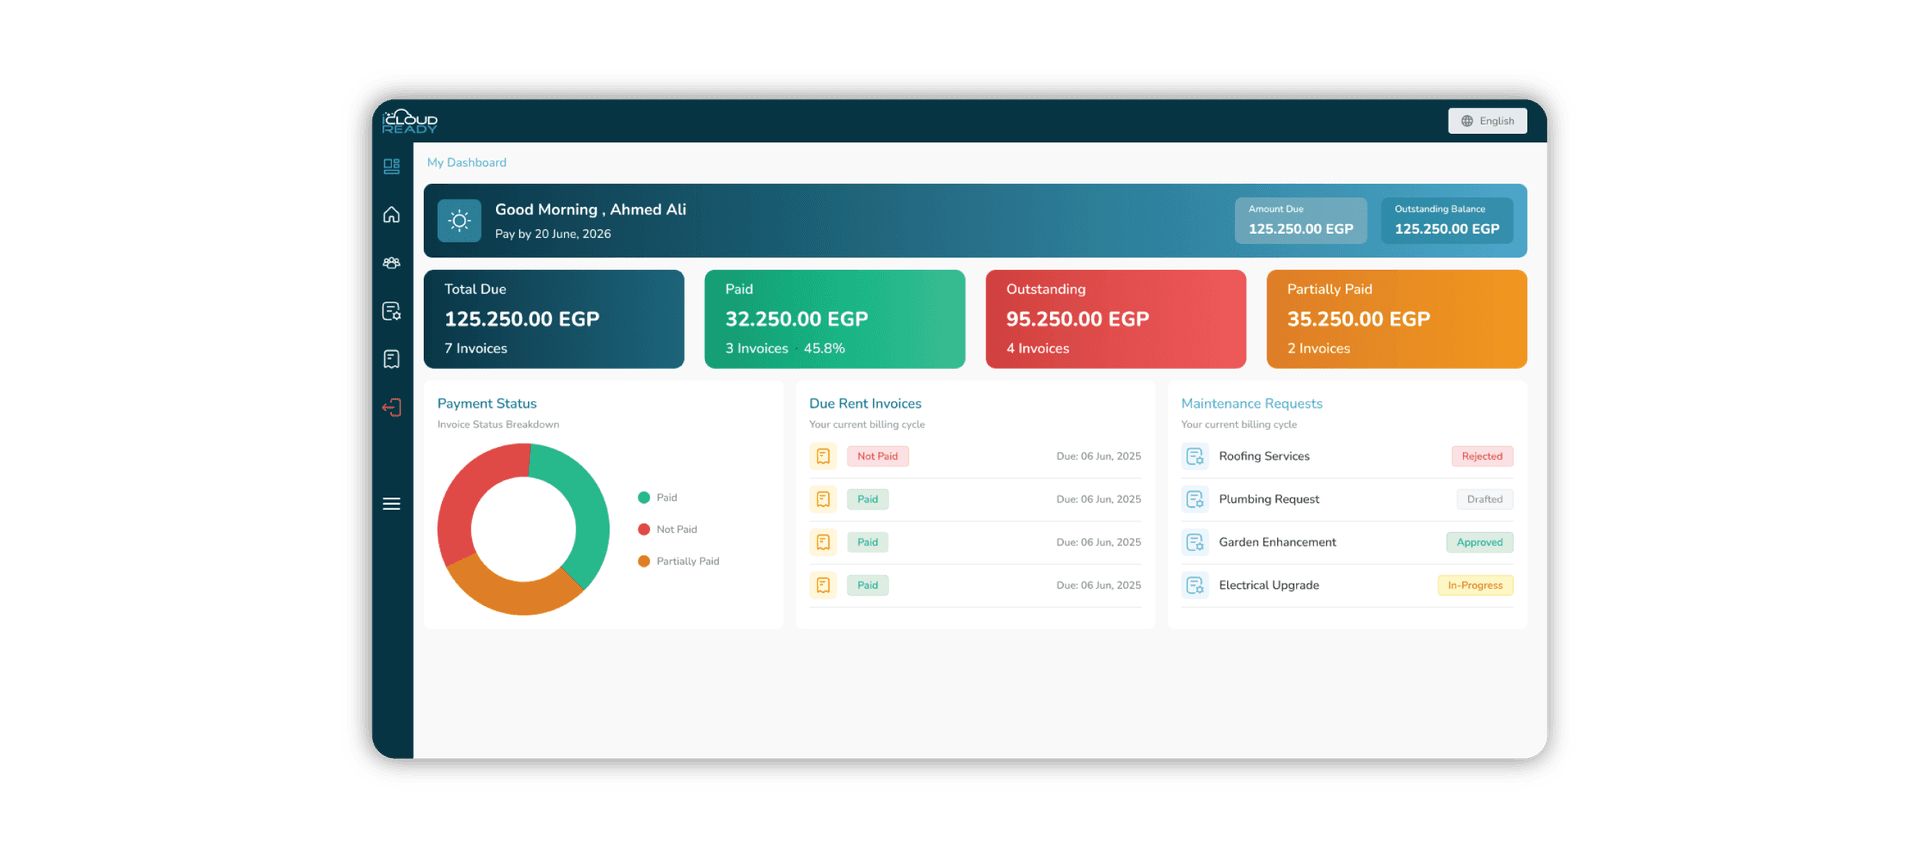Viewport: 1920px width, 844px height.
Task: Click the Payment Status heading
Action: [x=487, y=404]
